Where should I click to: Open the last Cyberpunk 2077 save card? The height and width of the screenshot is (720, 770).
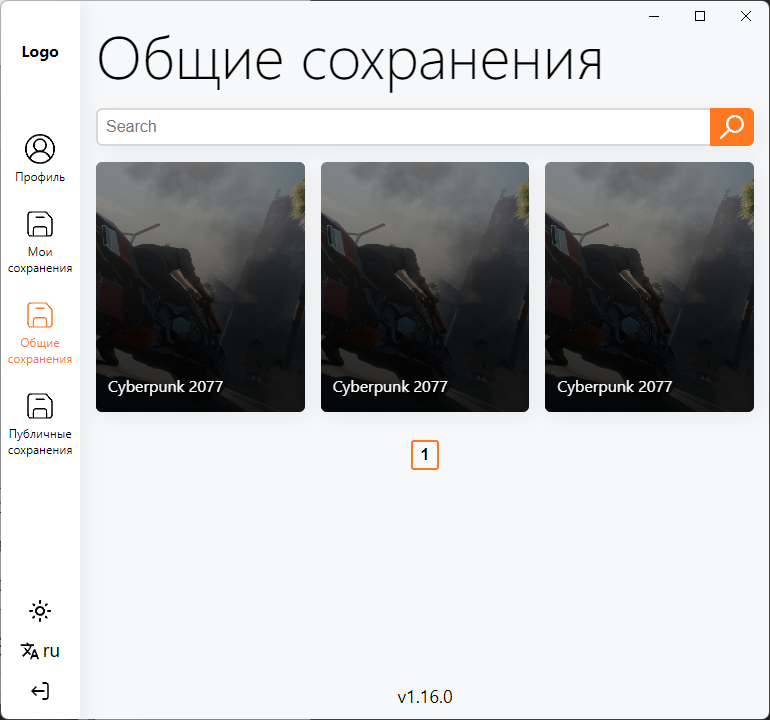point(649,287)
